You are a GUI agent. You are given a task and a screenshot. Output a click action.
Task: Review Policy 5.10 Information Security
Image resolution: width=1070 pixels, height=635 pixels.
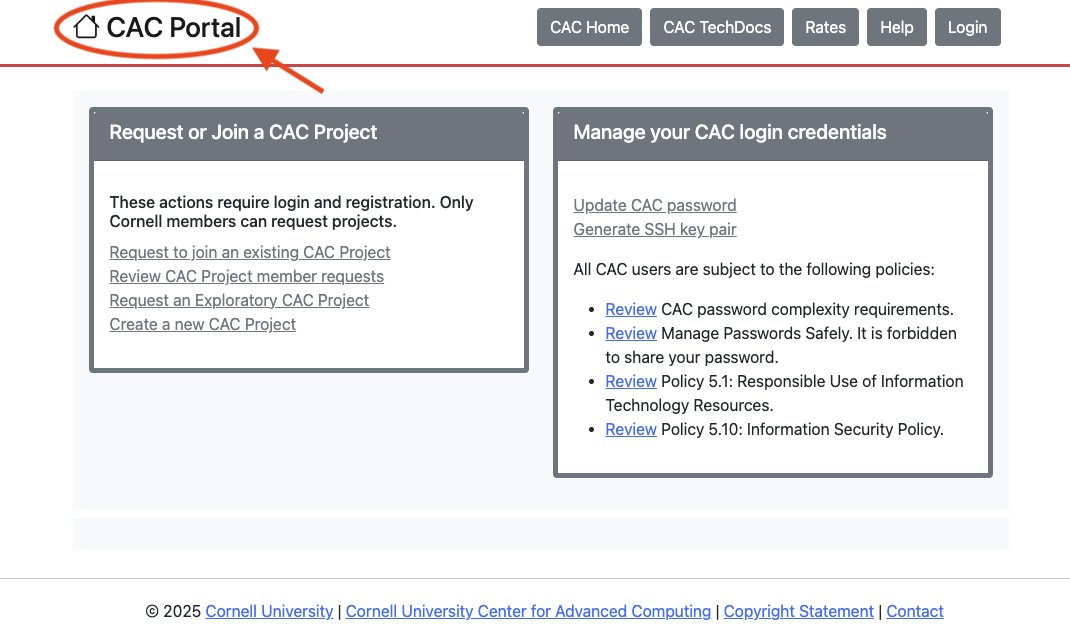click(x=630, y=429)
